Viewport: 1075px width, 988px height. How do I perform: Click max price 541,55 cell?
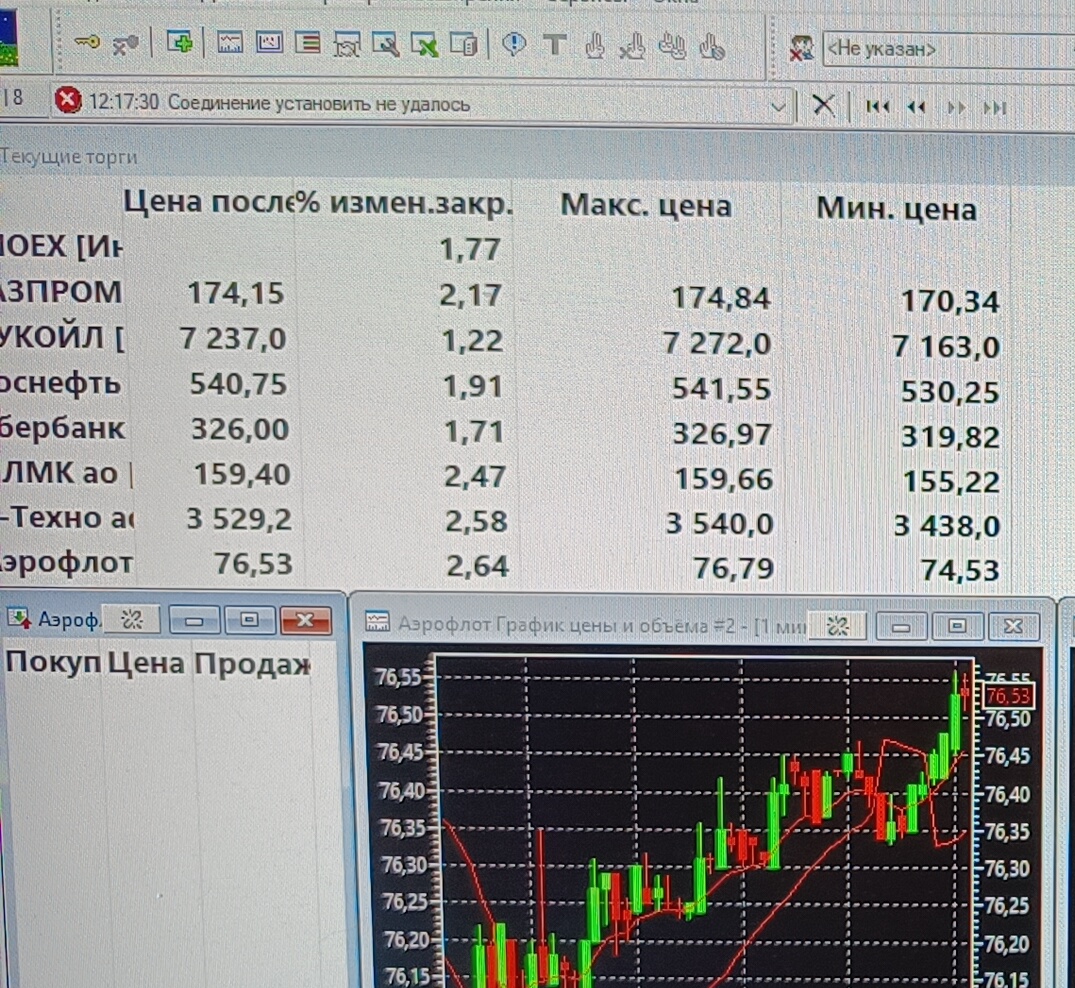pos(721,389)
